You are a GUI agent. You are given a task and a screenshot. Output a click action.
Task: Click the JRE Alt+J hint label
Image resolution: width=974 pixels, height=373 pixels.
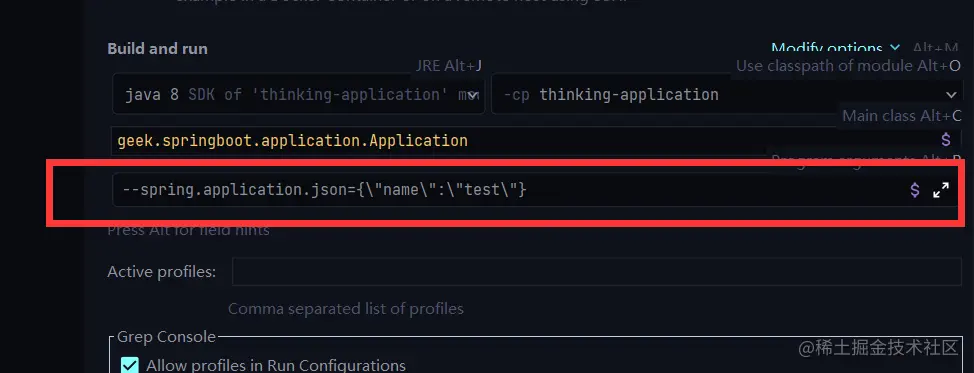tap(448, 66)
